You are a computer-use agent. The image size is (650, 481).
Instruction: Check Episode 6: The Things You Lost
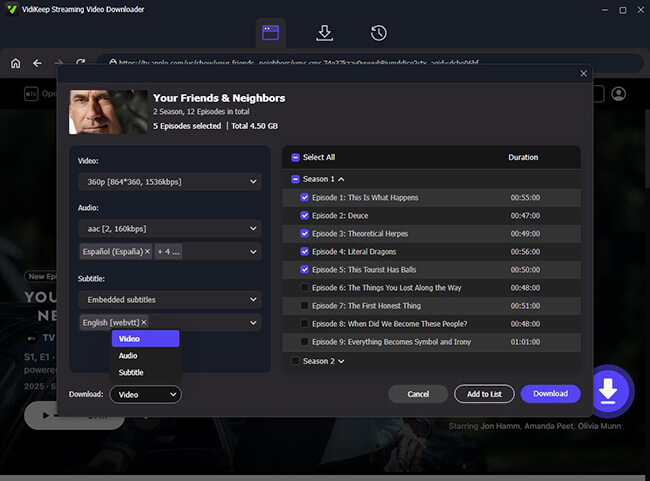(304, 287)
